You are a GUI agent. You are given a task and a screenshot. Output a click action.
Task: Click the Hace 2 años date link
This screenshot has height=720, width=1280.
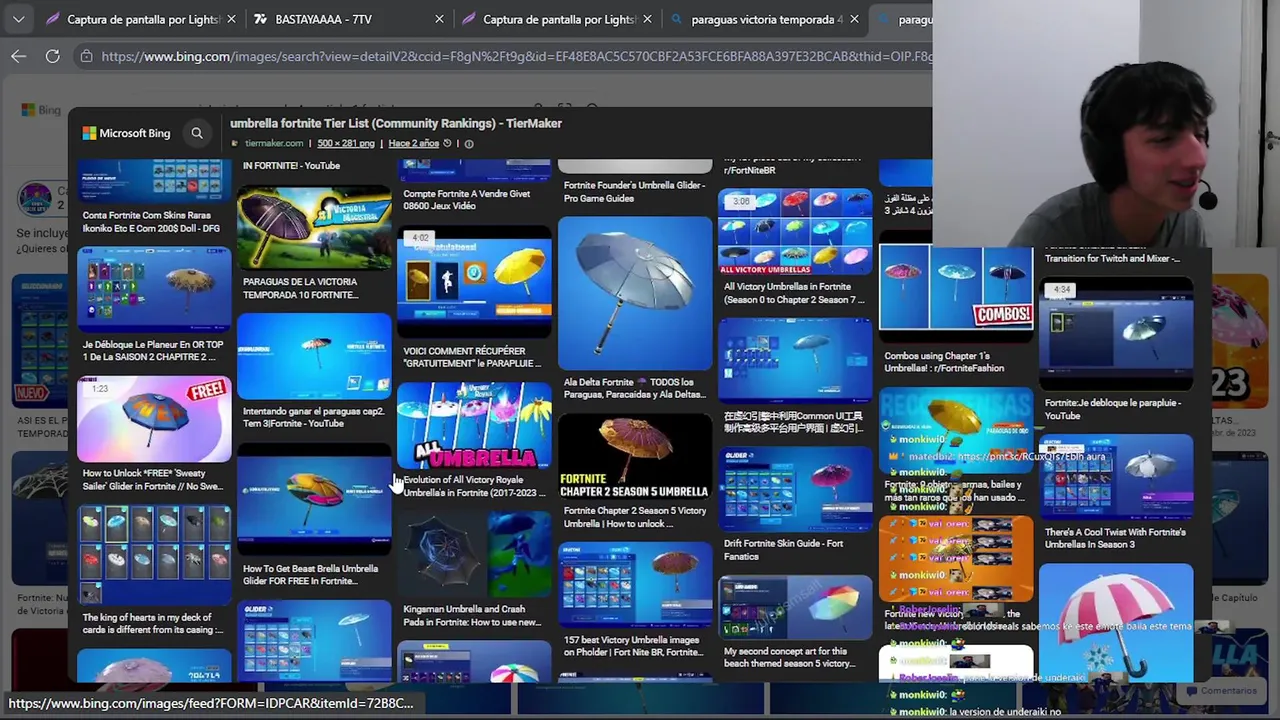[413, 143]
